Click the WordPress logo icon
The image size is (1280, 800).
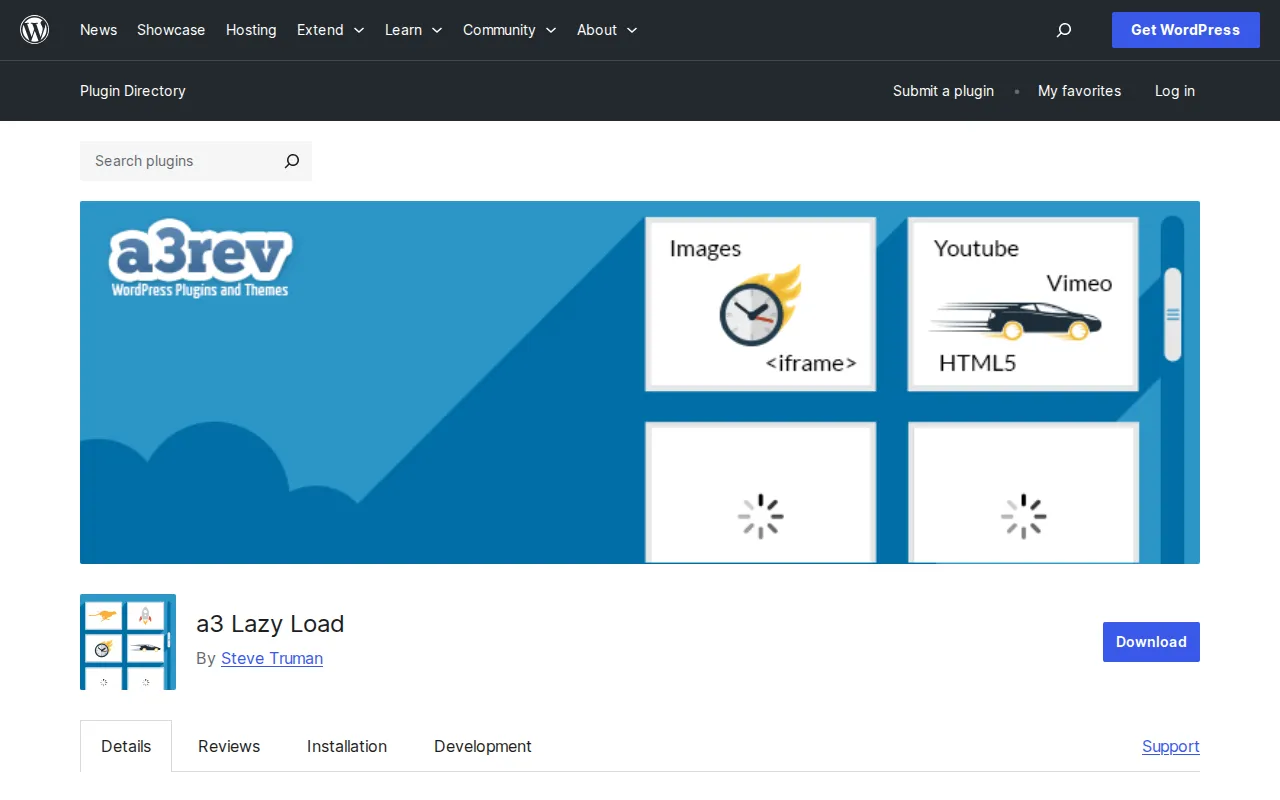34,30
